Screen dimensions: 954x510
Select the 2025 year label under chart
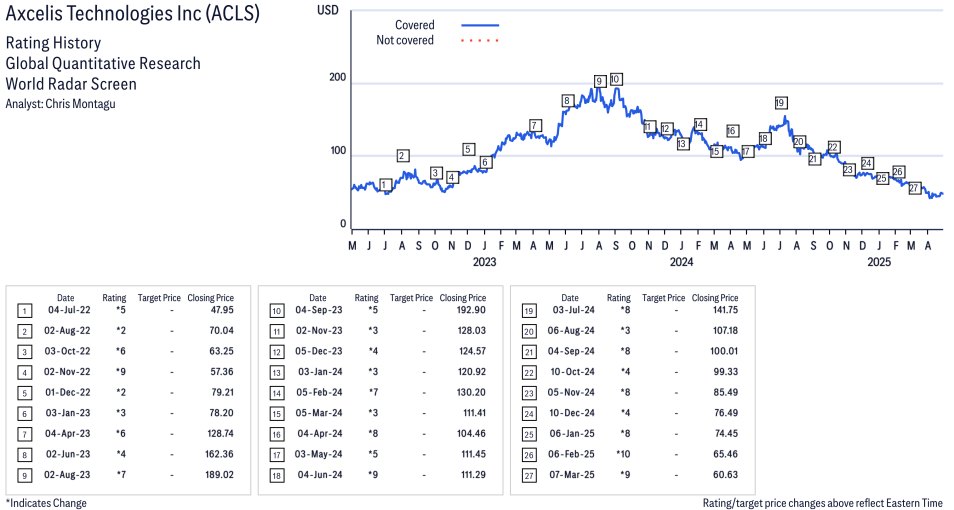[879, 262]
